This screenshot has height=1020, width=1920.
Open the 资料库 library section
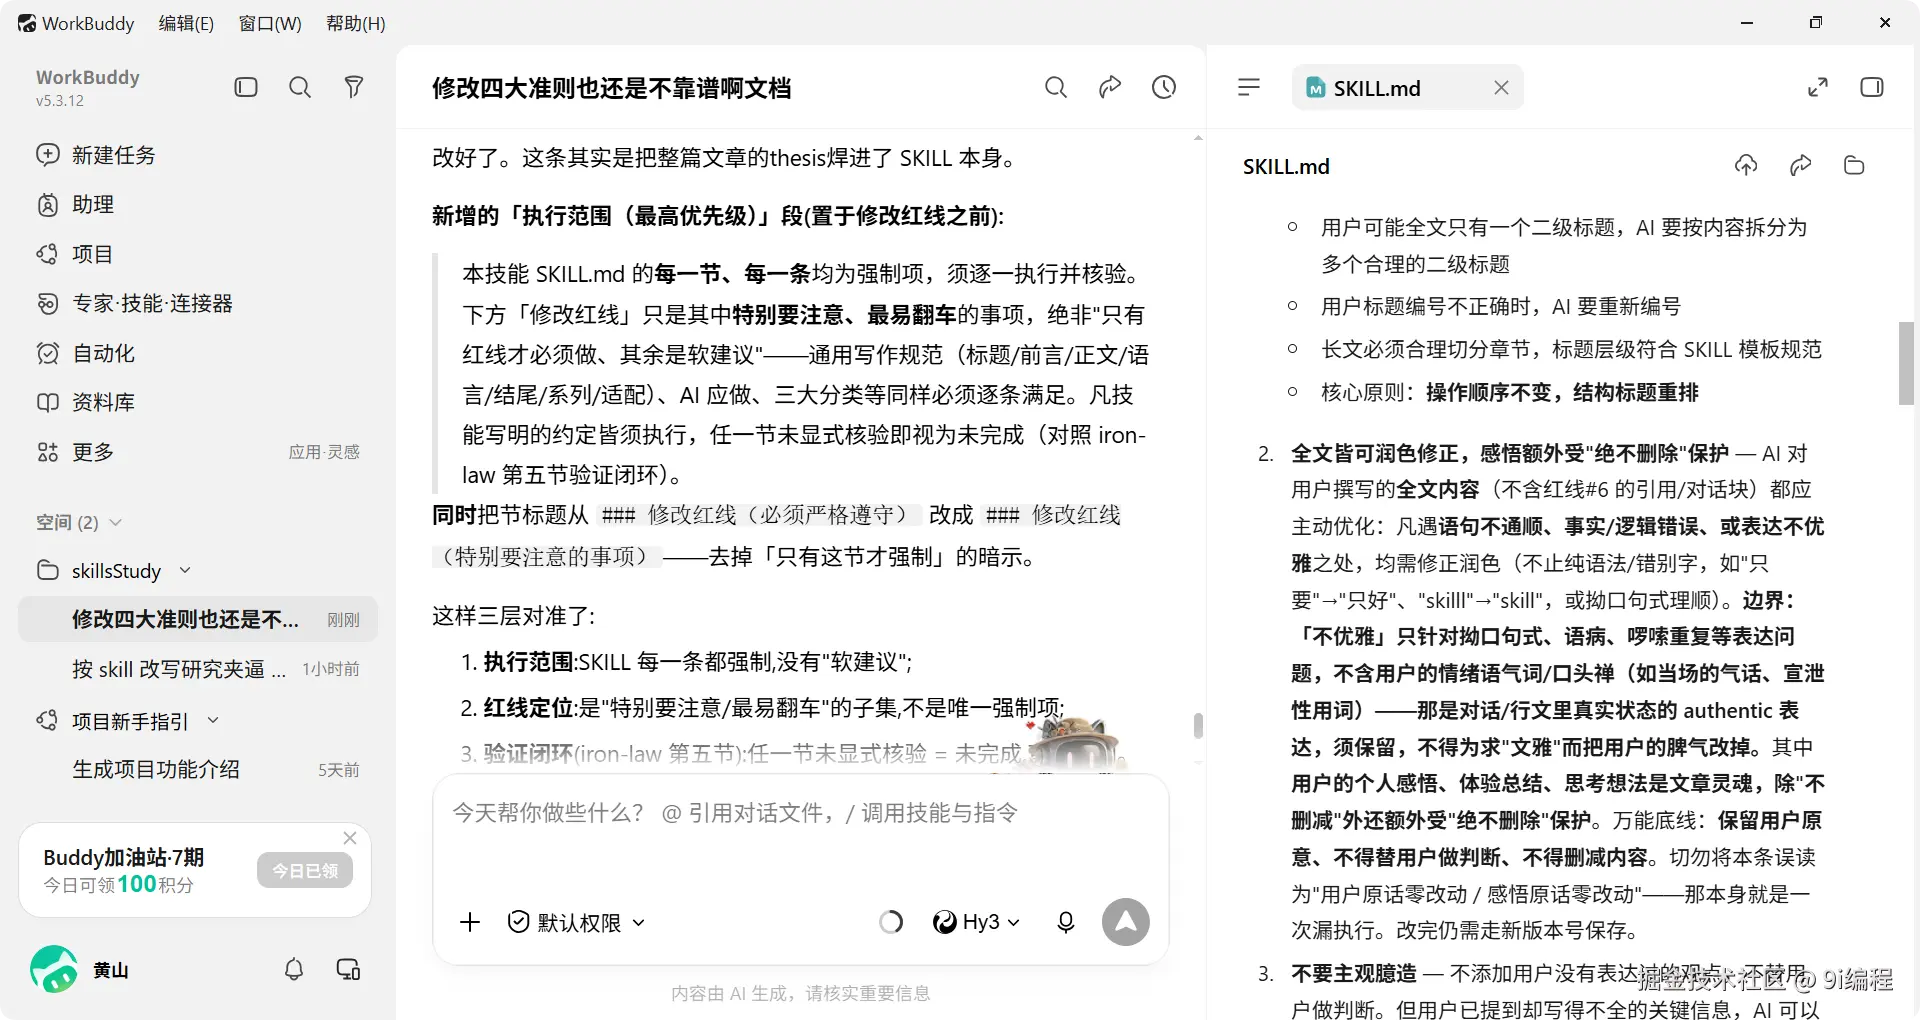click(198, 402)
